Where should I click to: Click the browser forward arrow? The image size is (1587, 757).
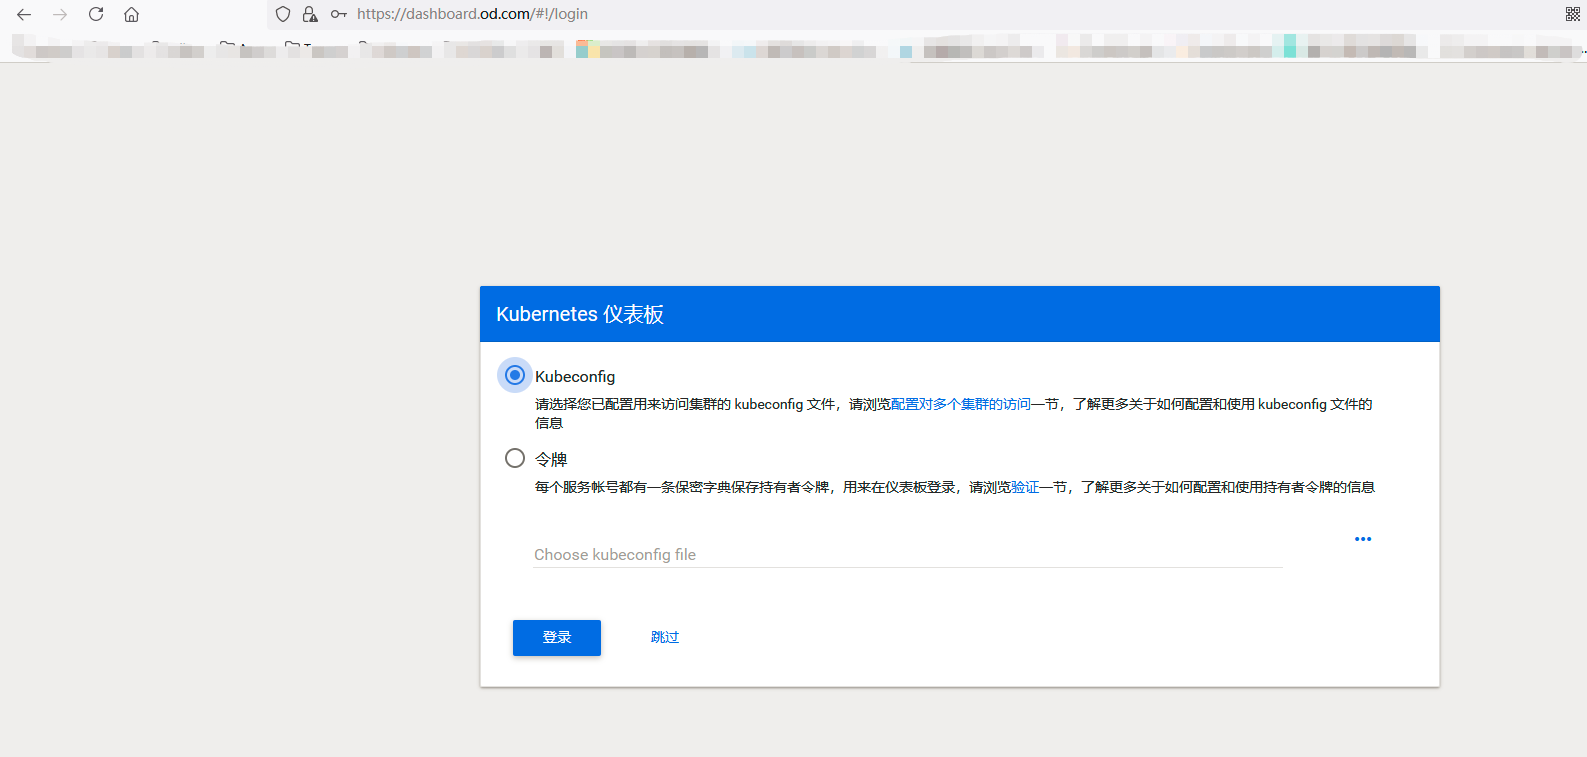60,14
